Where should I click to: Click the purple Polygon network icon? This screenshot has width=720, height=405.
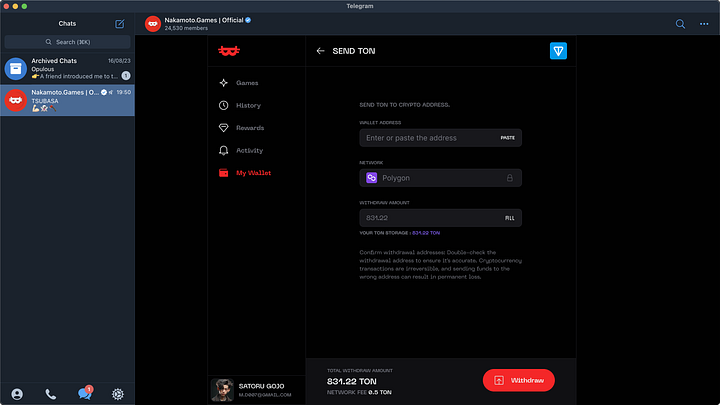371,178
